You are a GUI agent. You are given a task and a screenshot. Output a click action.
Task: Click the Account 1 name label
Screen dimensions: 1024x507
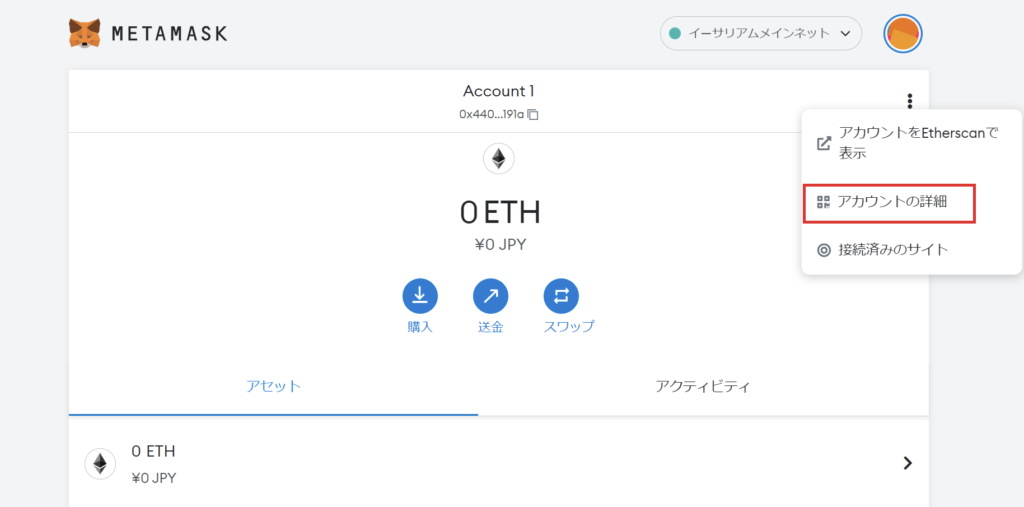click(498, 91)
